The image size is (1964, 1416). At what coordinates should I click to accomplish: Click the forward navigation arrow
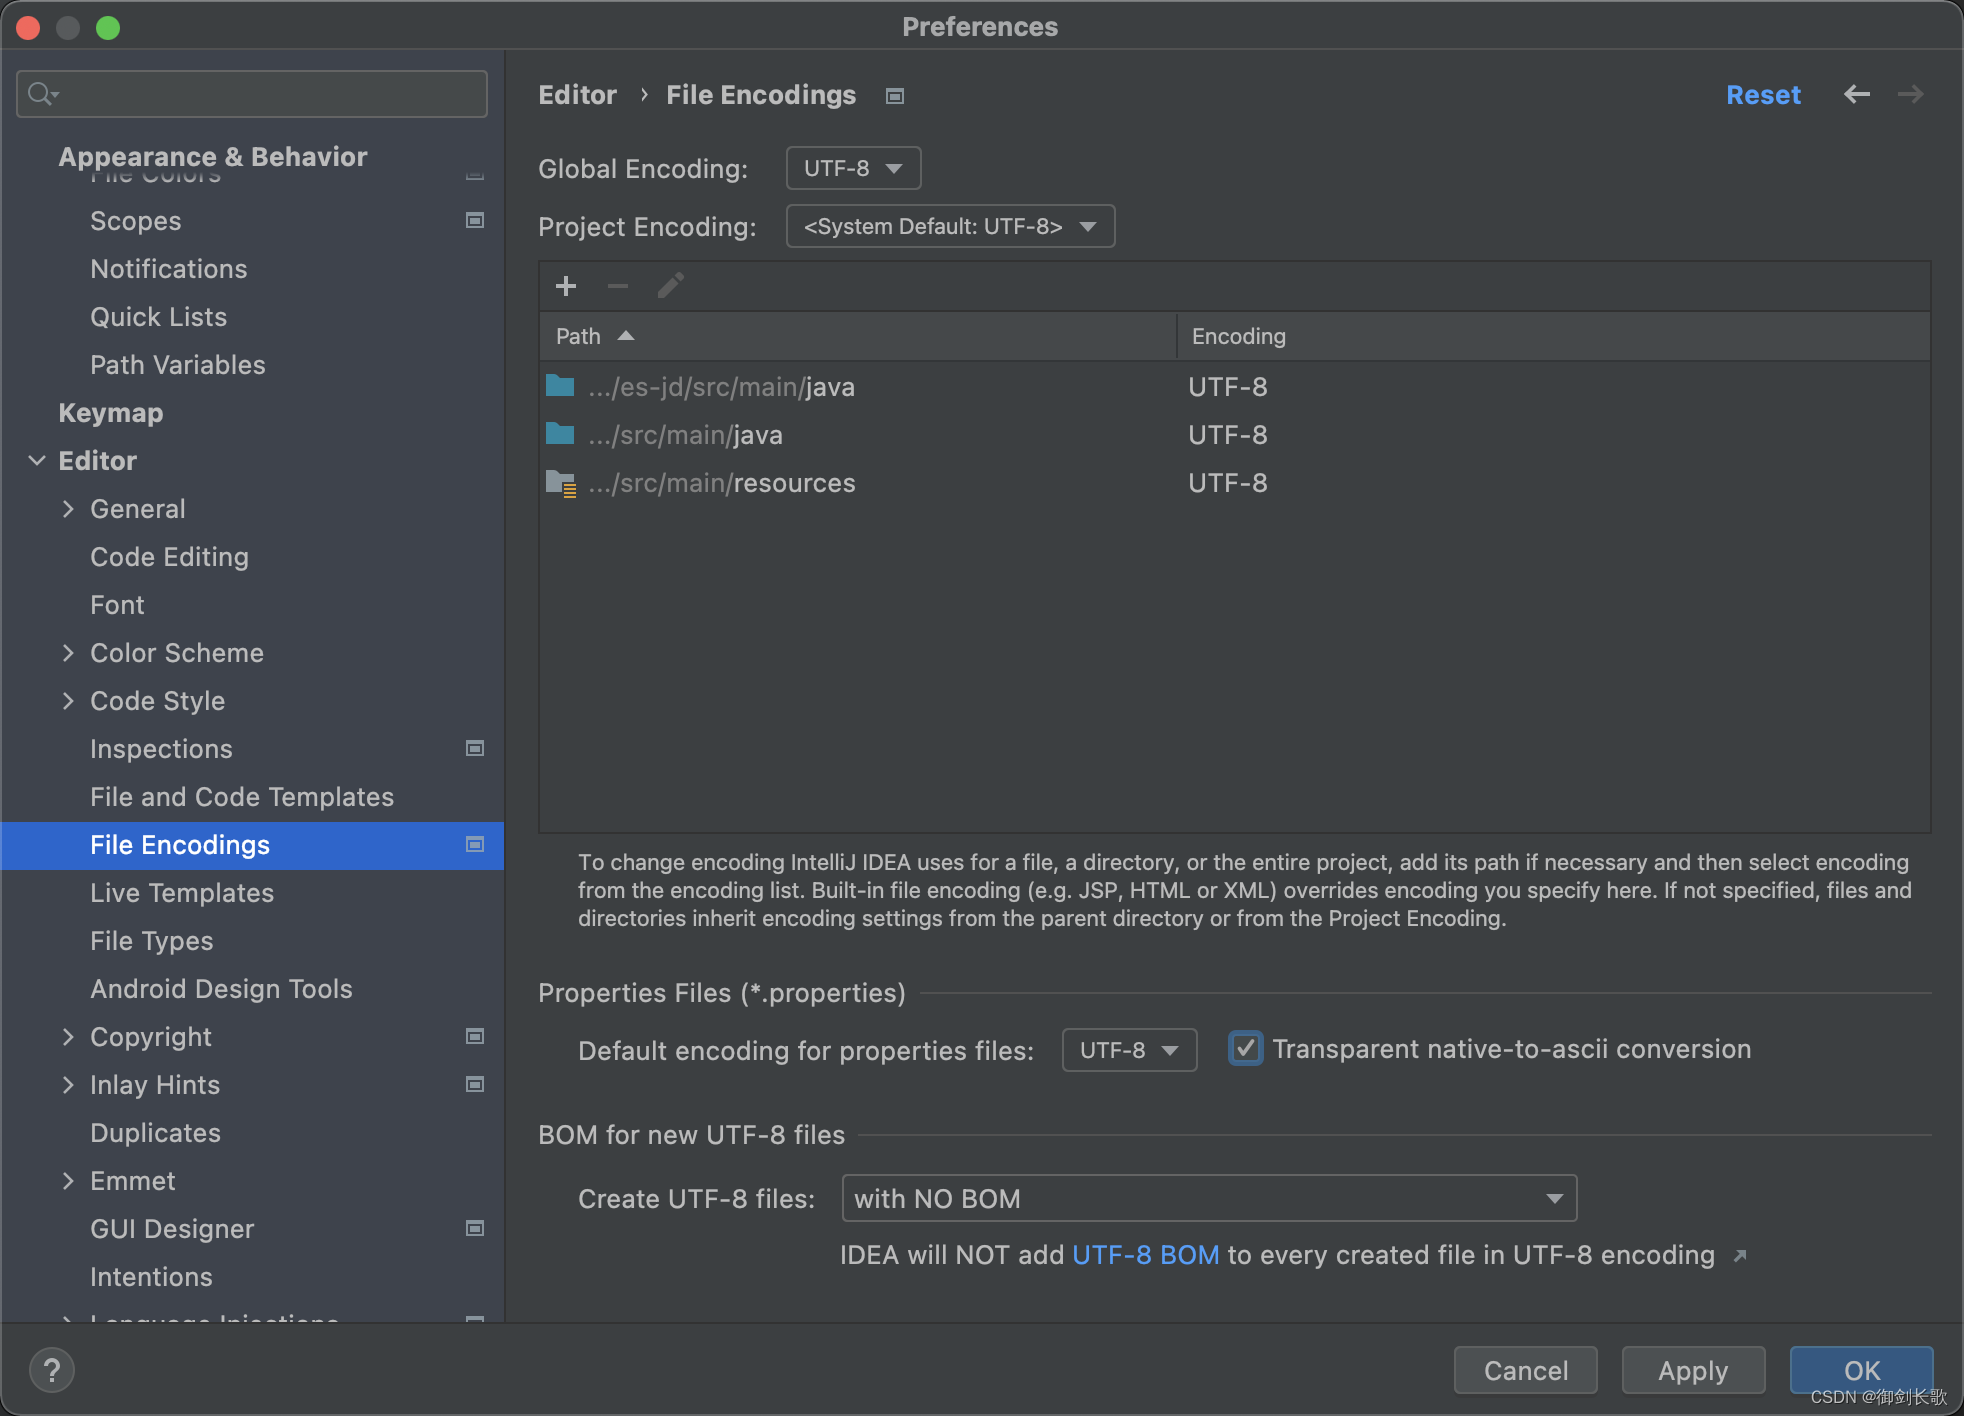[1910, 94]
